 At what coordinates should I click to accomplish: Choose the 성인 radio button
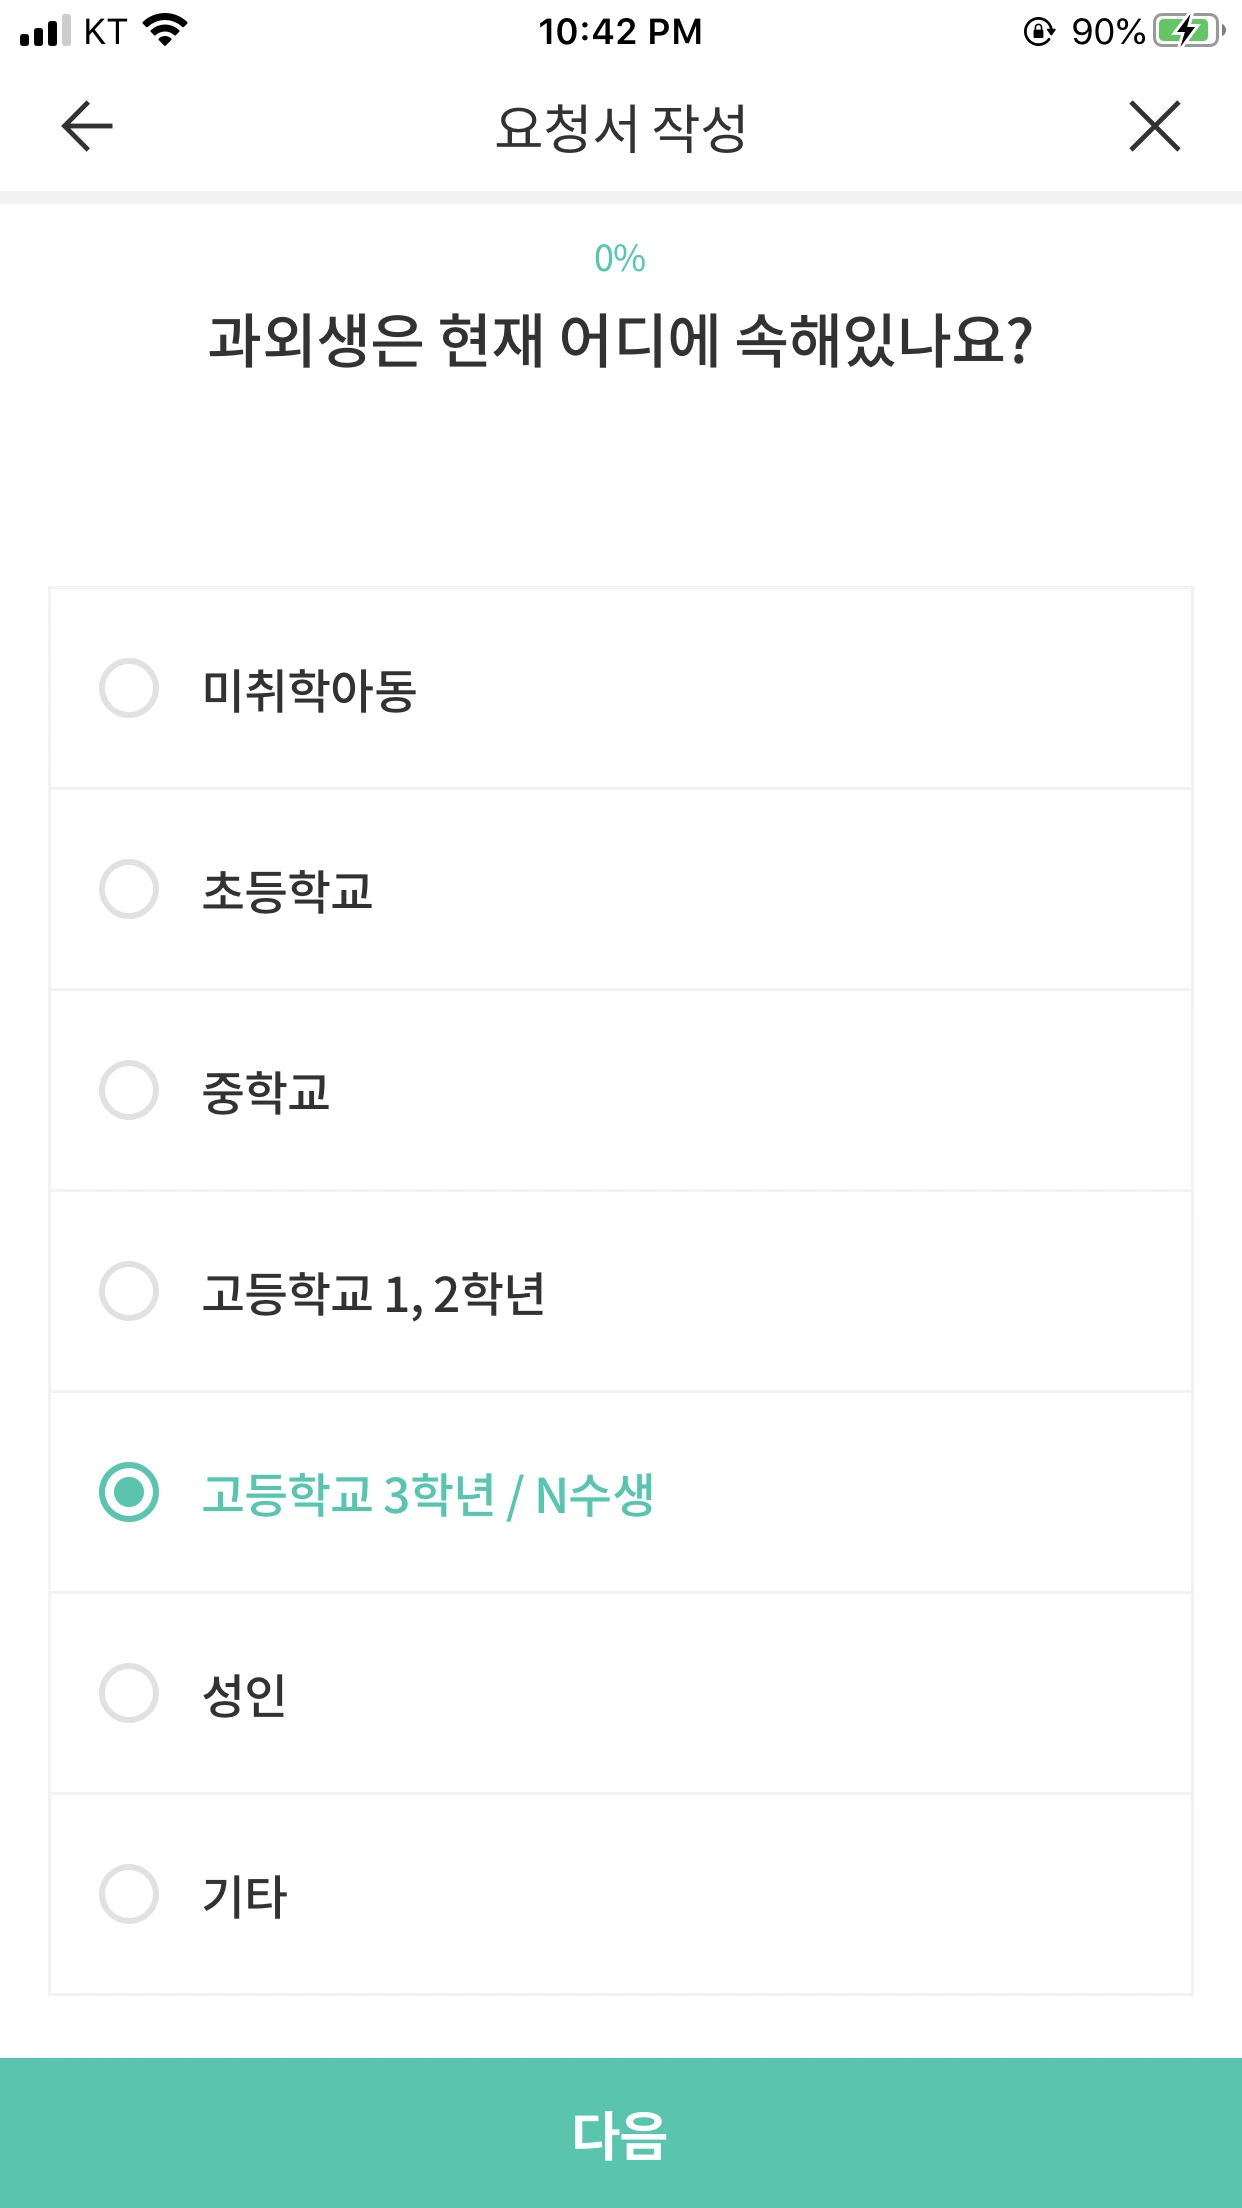(x=129, y=1693)
